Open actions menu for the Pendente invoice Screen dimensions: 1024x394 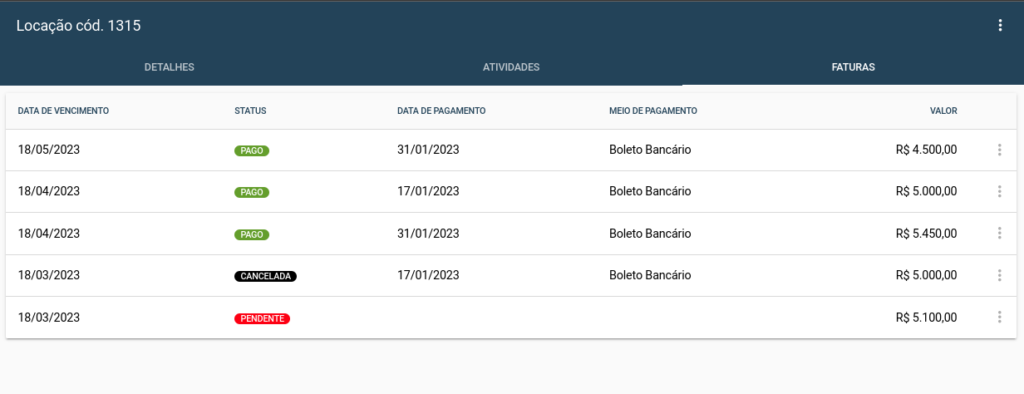pyautogui.click(x=999, y=318)
